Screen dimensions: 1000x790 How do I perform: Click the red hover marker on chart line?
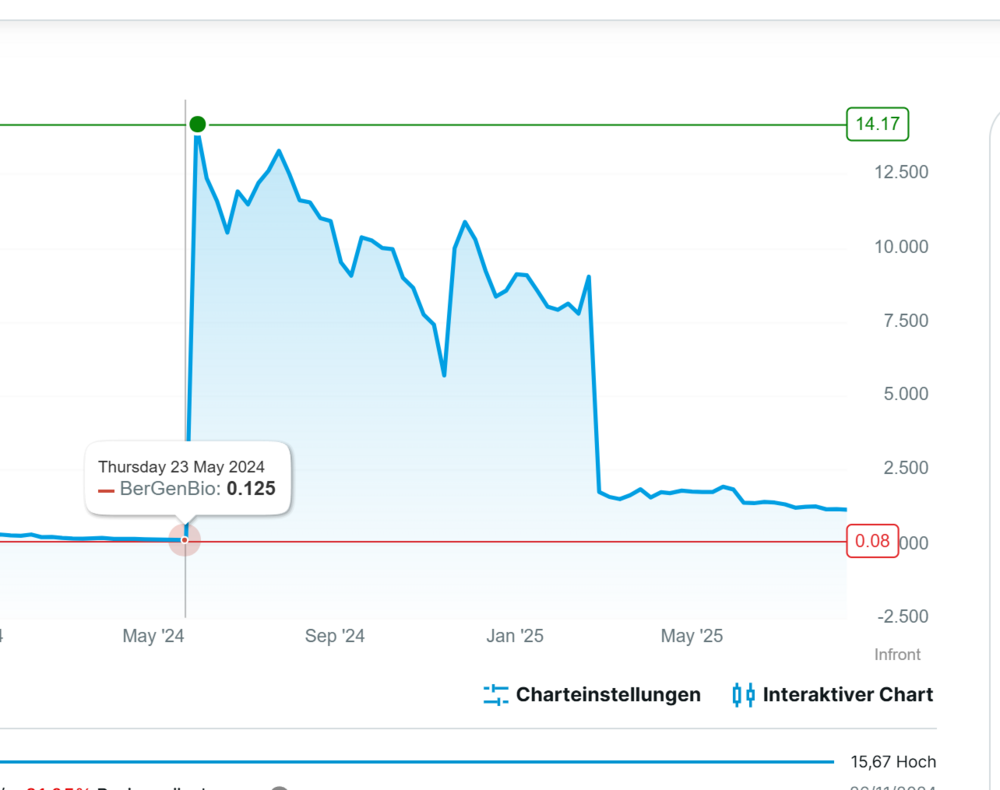pos(185,540)
